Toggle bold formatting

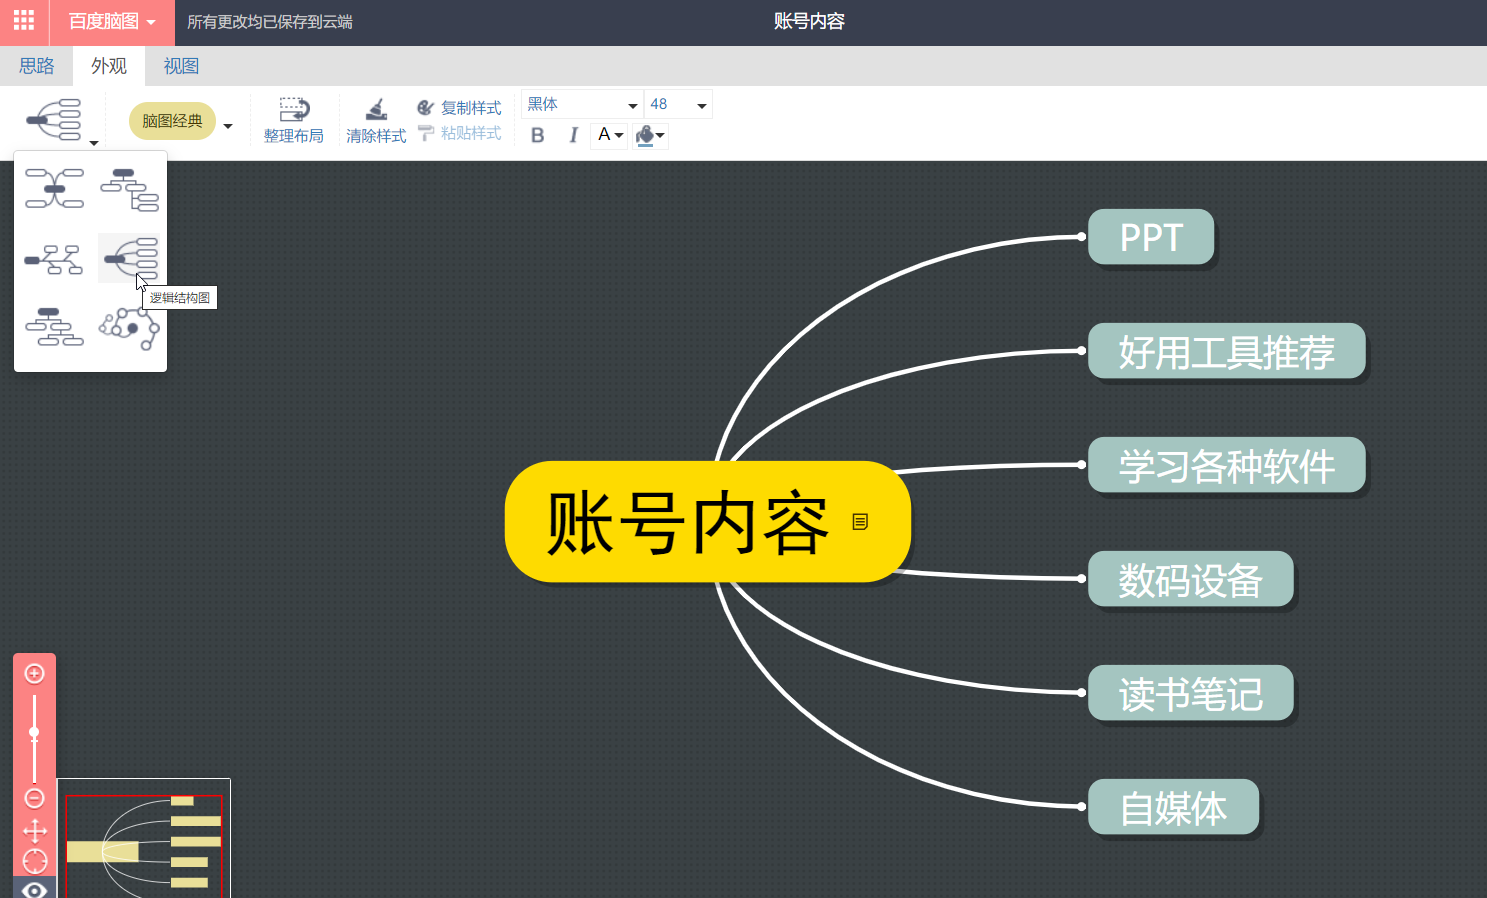[538, 135]
